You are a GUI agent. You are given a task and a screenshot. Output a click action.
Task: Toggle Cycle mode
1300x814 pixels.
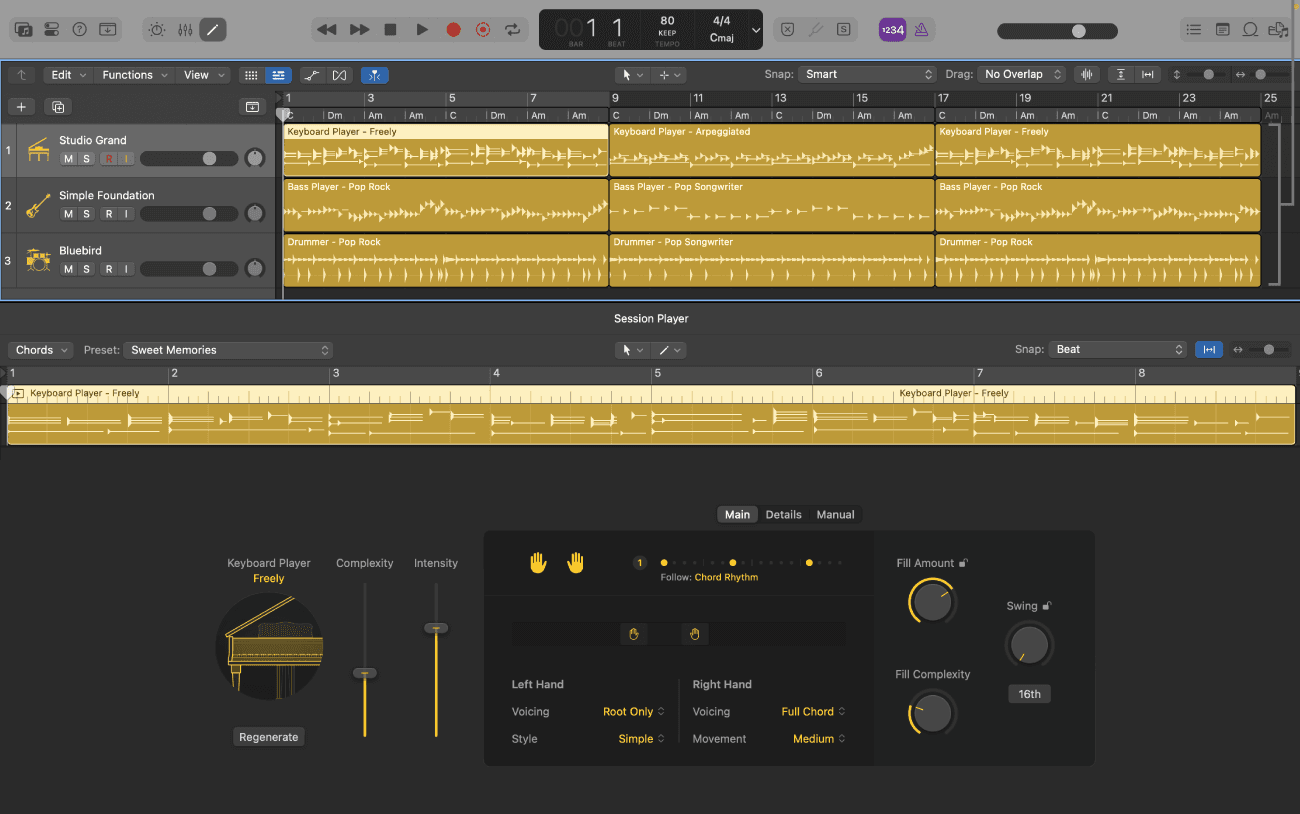click(x=513, y=30)
